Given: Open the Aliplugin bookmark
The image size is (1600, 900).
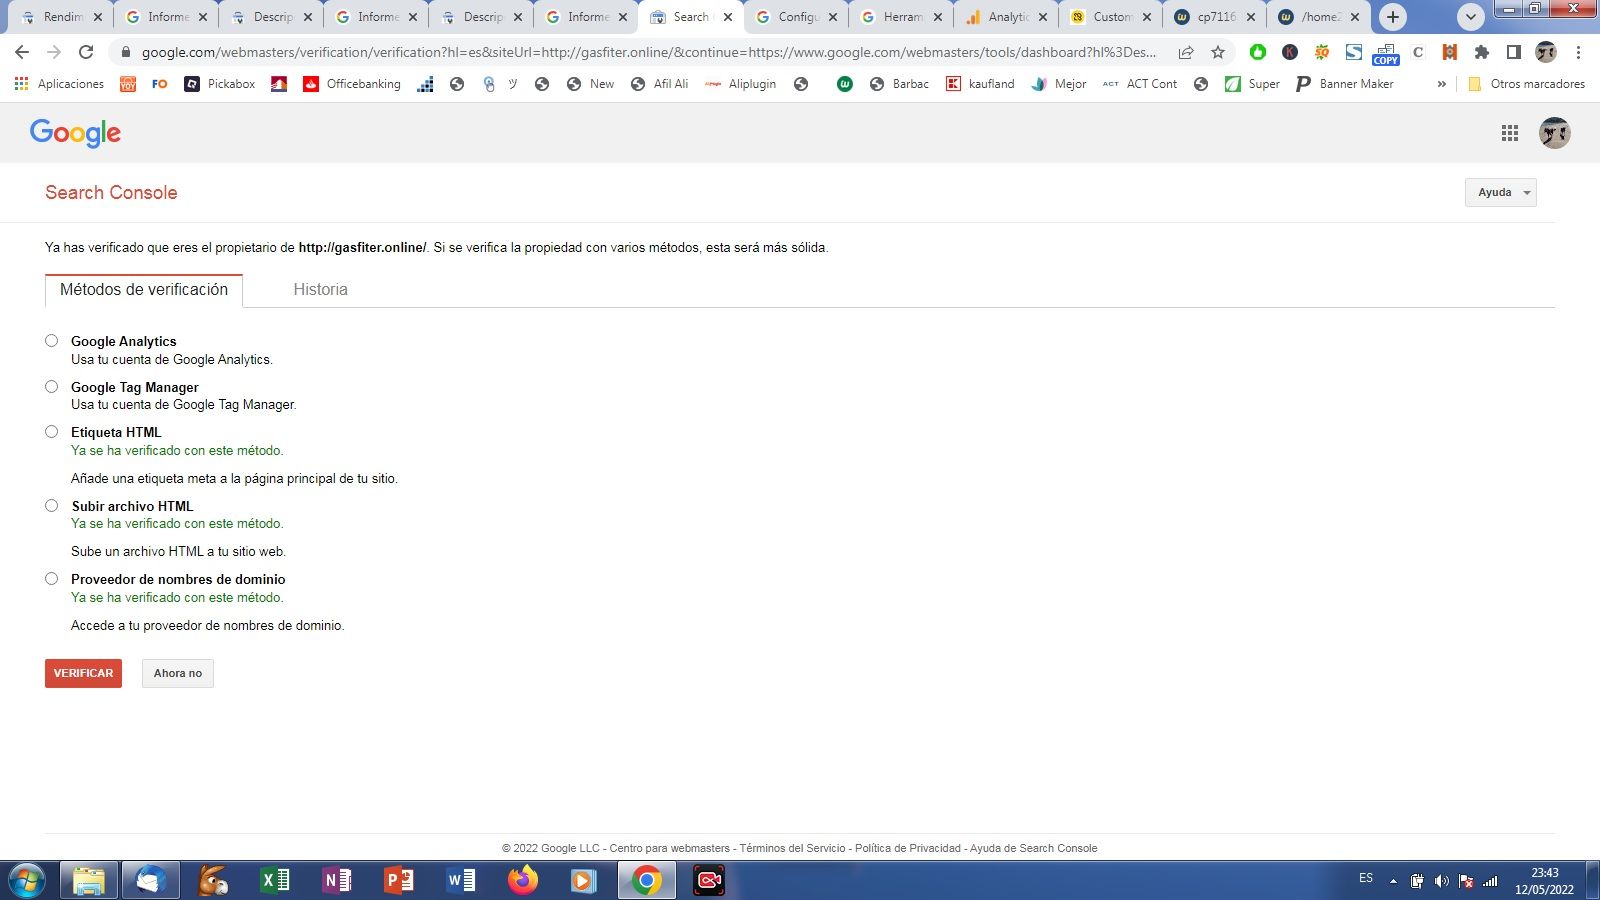Looking at the screenshot, I should [x=741, y=84].
